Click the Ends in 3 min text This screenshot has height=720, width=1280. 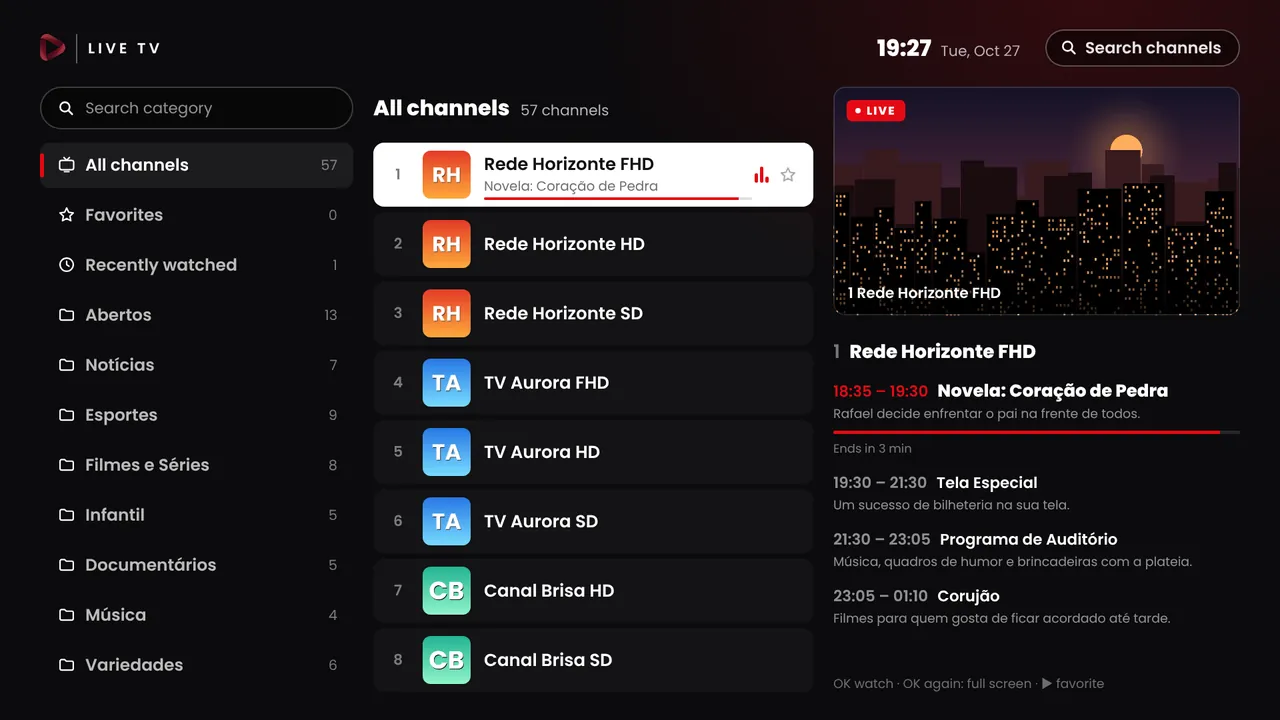pyautogui.click(x=872, y=448)
